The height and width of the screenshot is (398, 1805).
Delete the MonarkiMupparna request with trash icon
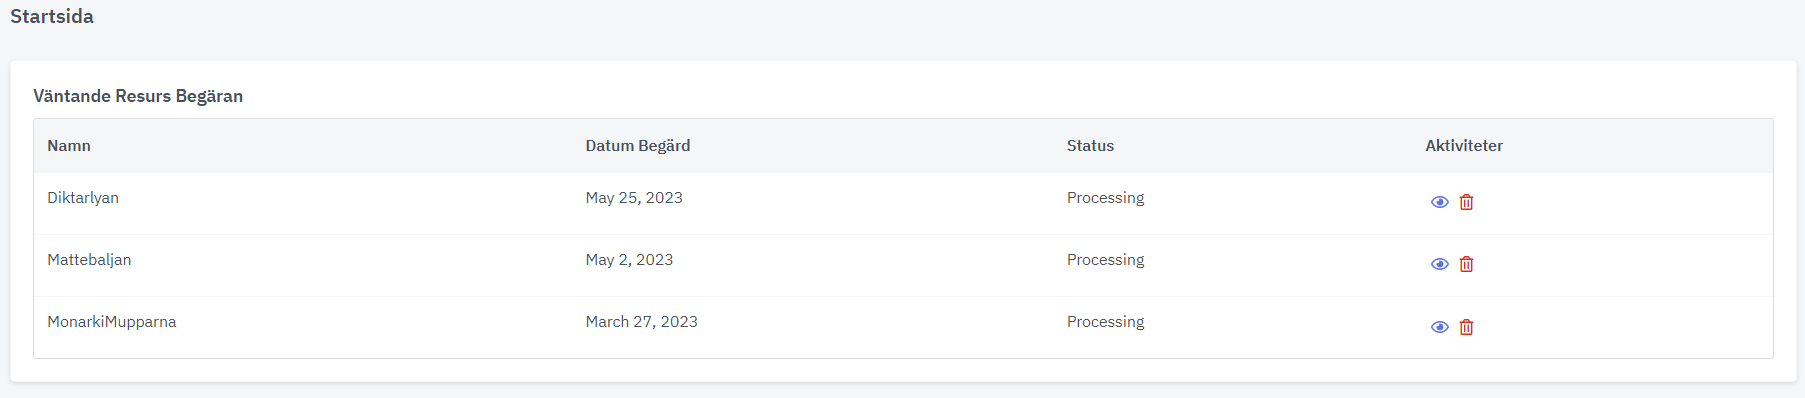pos(1466,327)
